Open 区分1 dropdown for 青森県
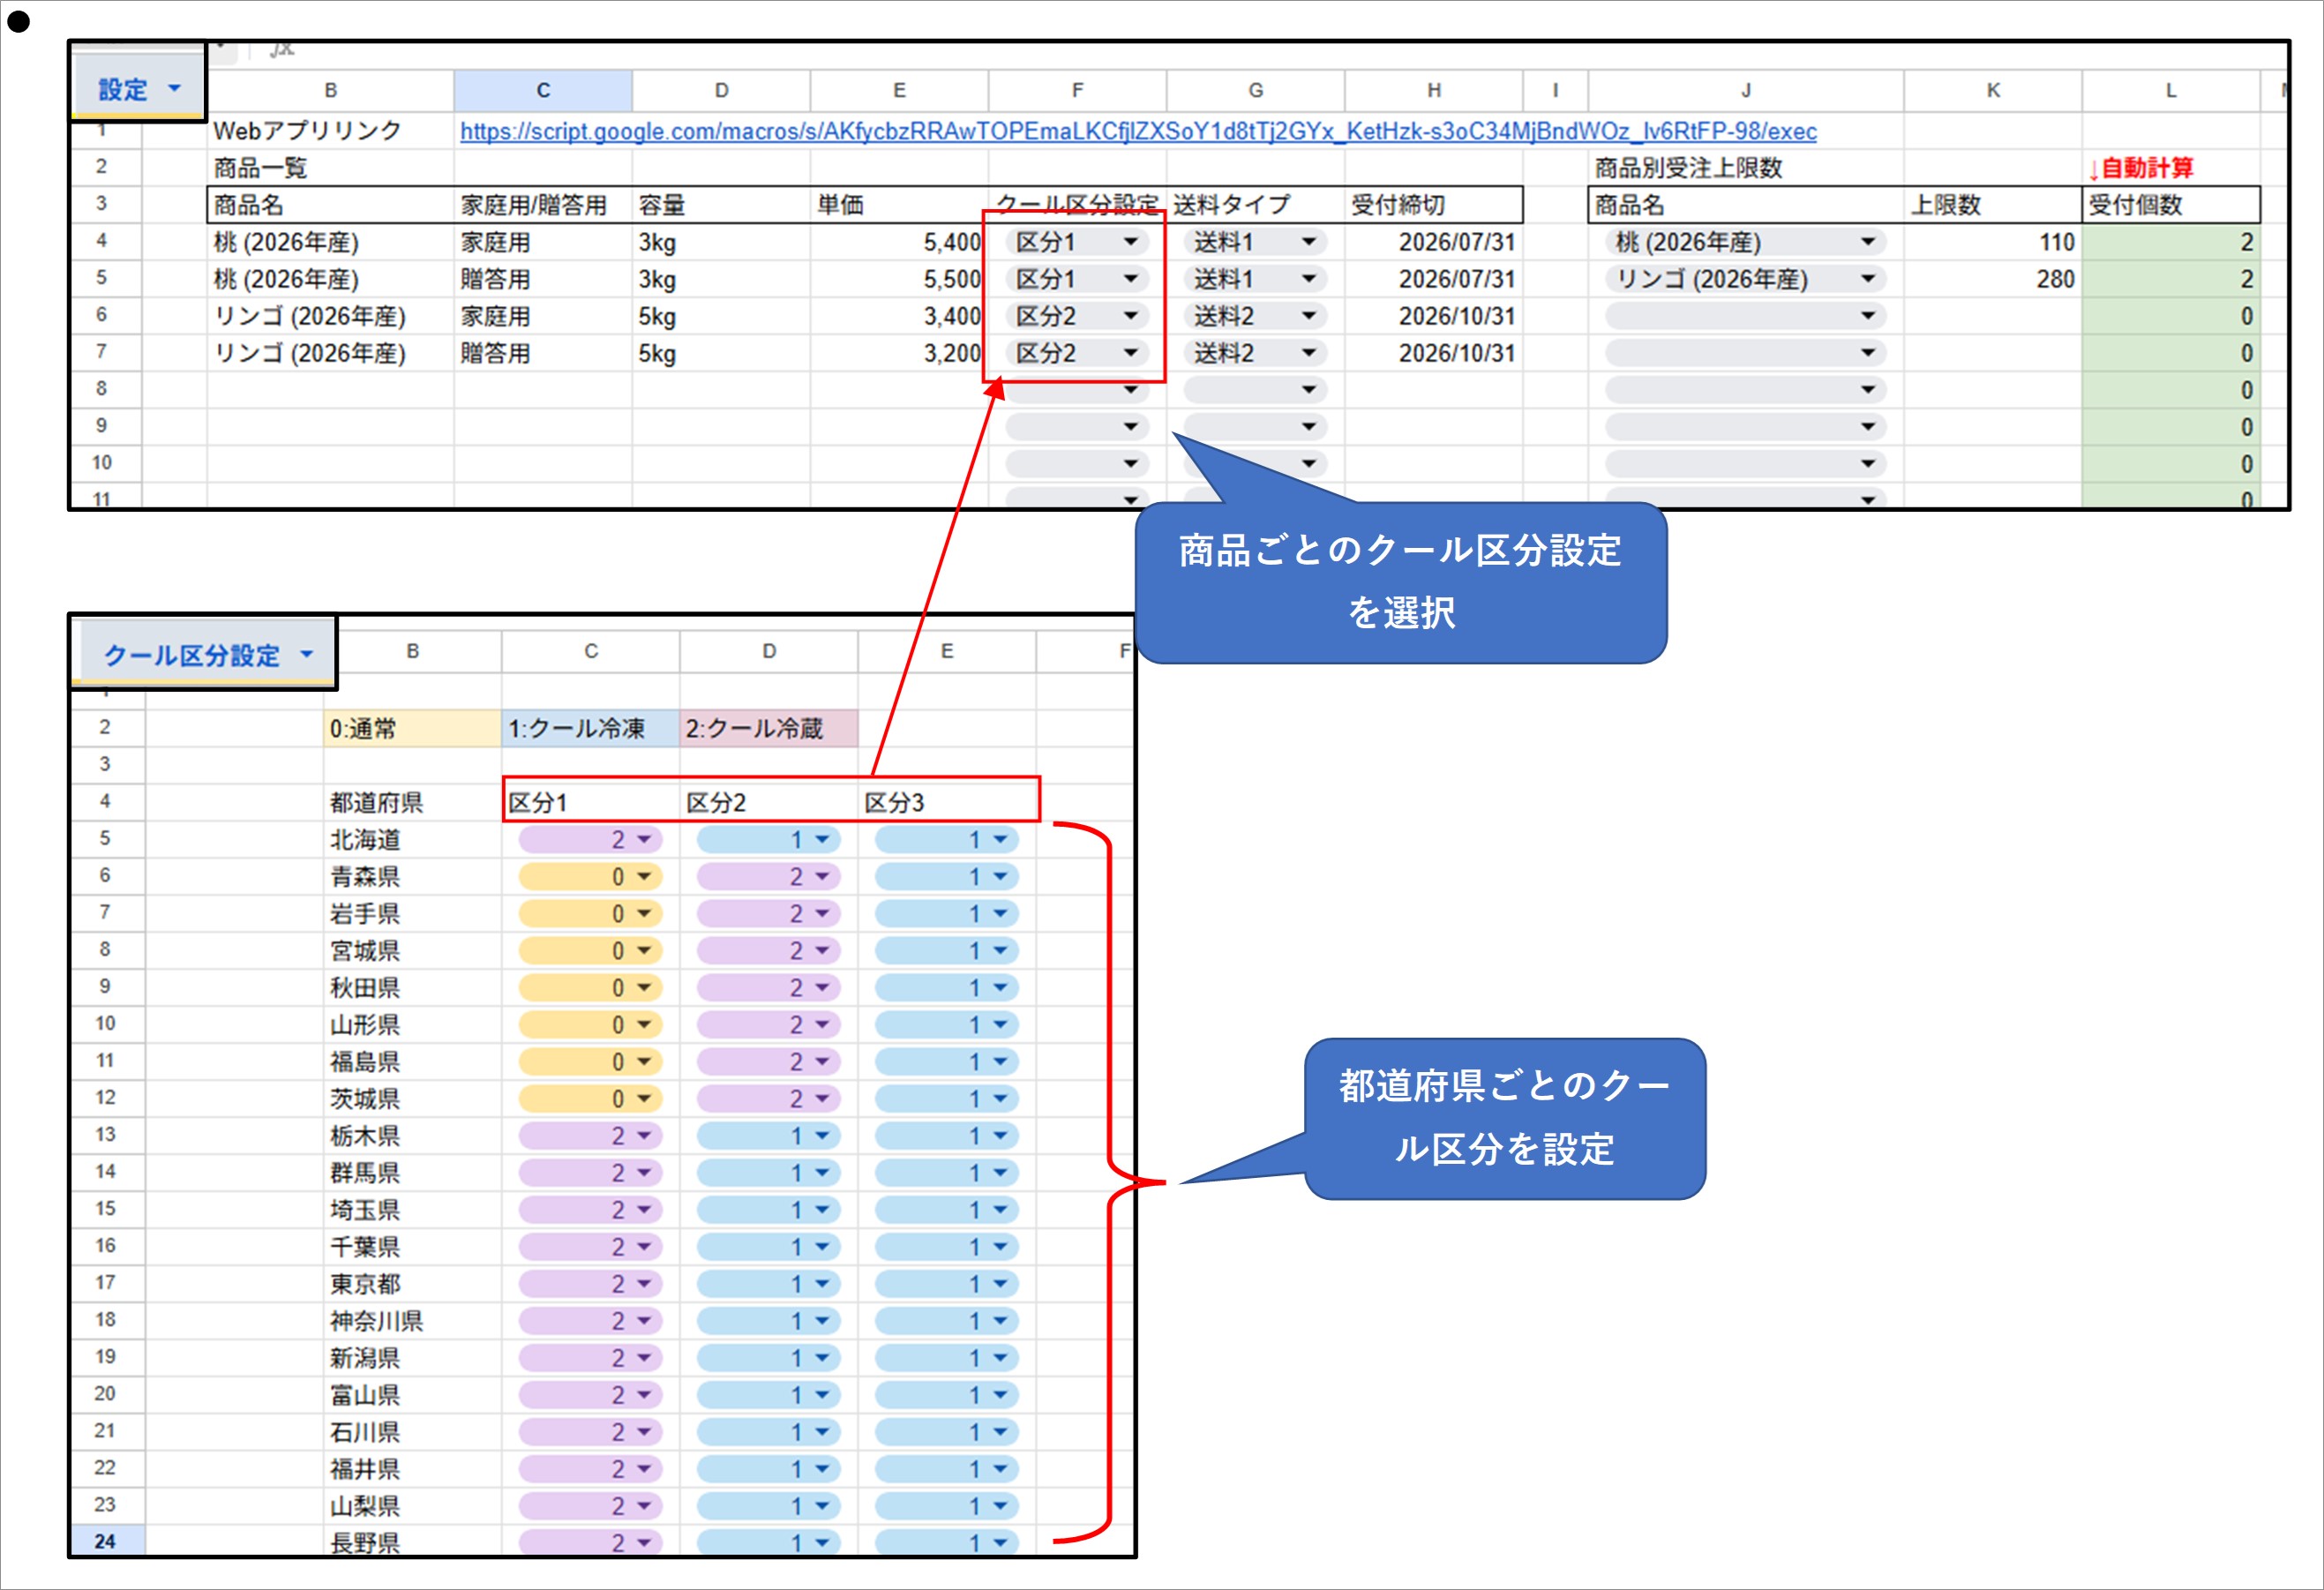 [x=590, y=877]
